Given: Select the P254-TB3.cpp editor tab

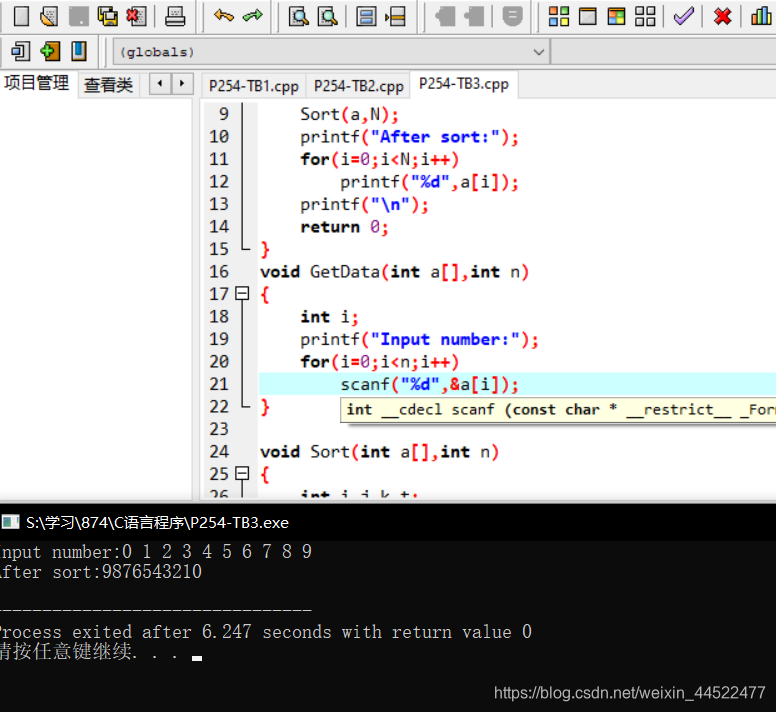Looking at the screenshot, I should [x=464, y=84].
